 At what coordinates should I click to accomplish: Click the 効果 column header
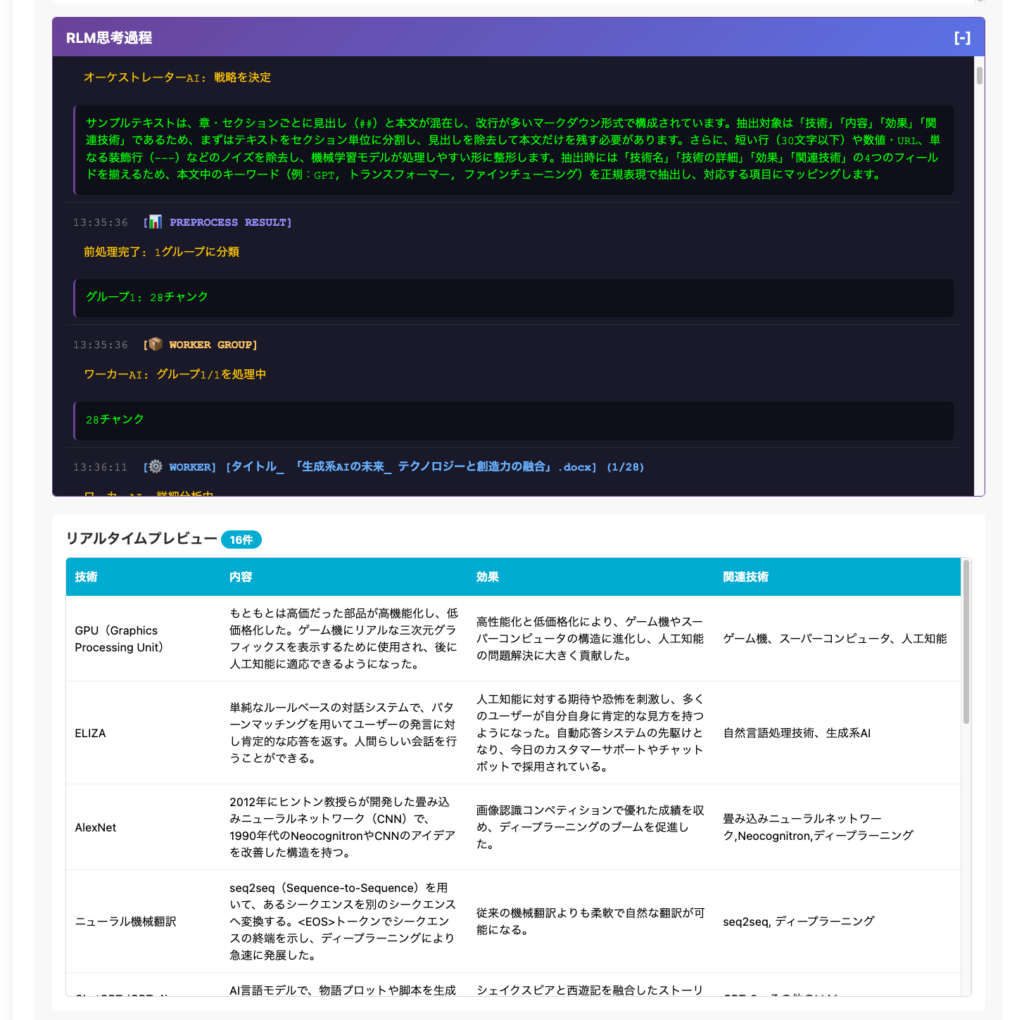pyautogui.click(x=487, y=577)
